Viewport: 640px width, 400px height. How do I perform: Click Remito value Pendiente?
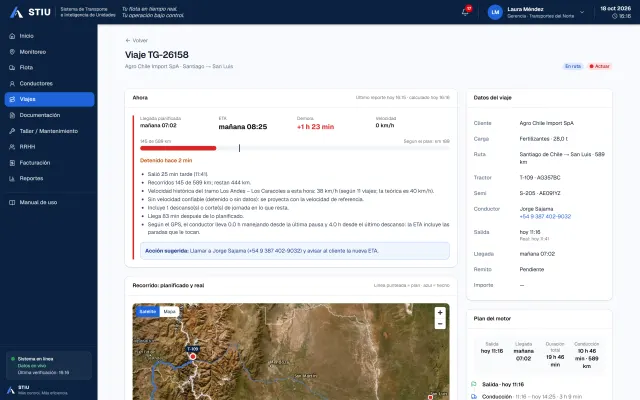[532, 269]
